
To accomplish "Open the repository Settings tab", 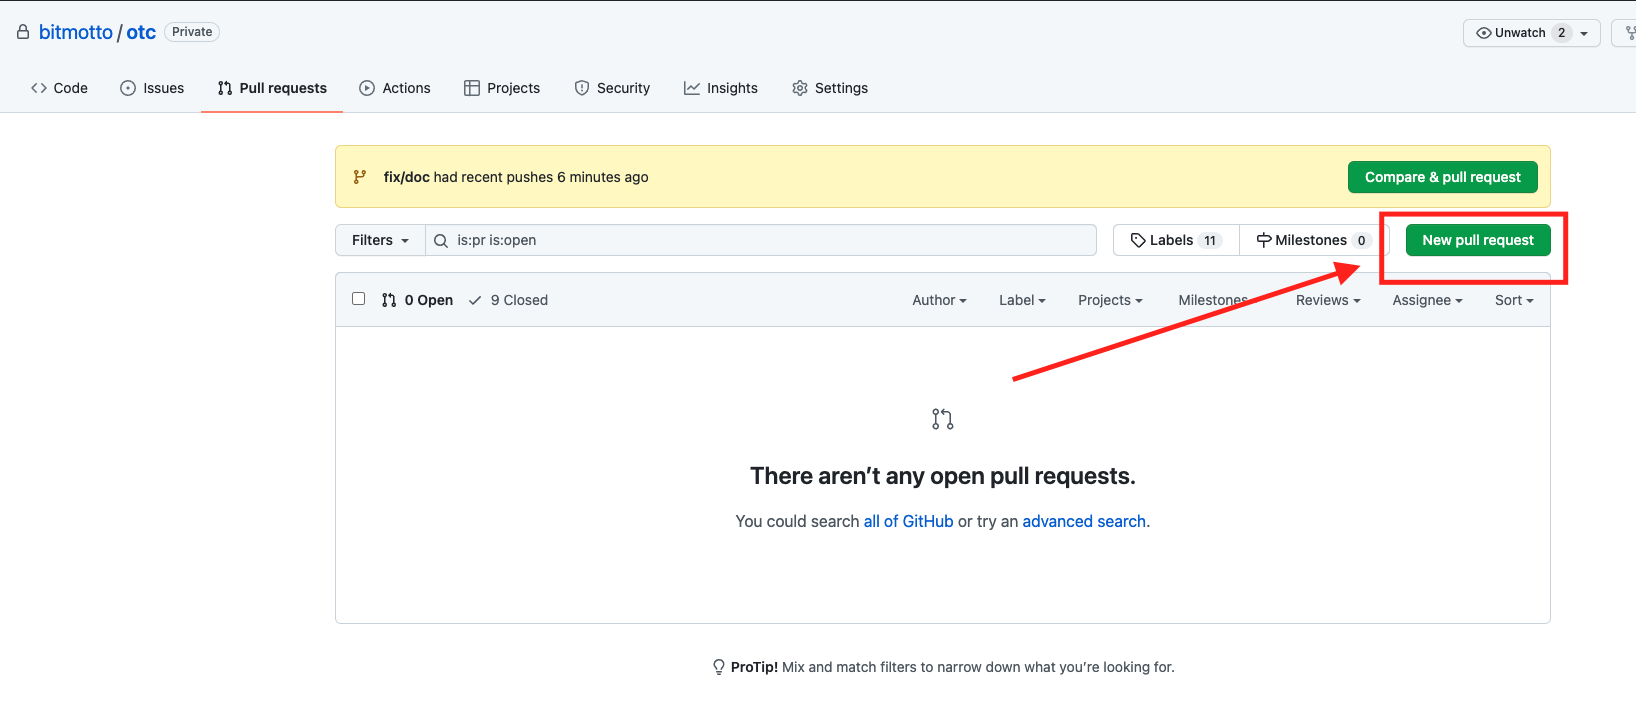I will coord(830,88).
